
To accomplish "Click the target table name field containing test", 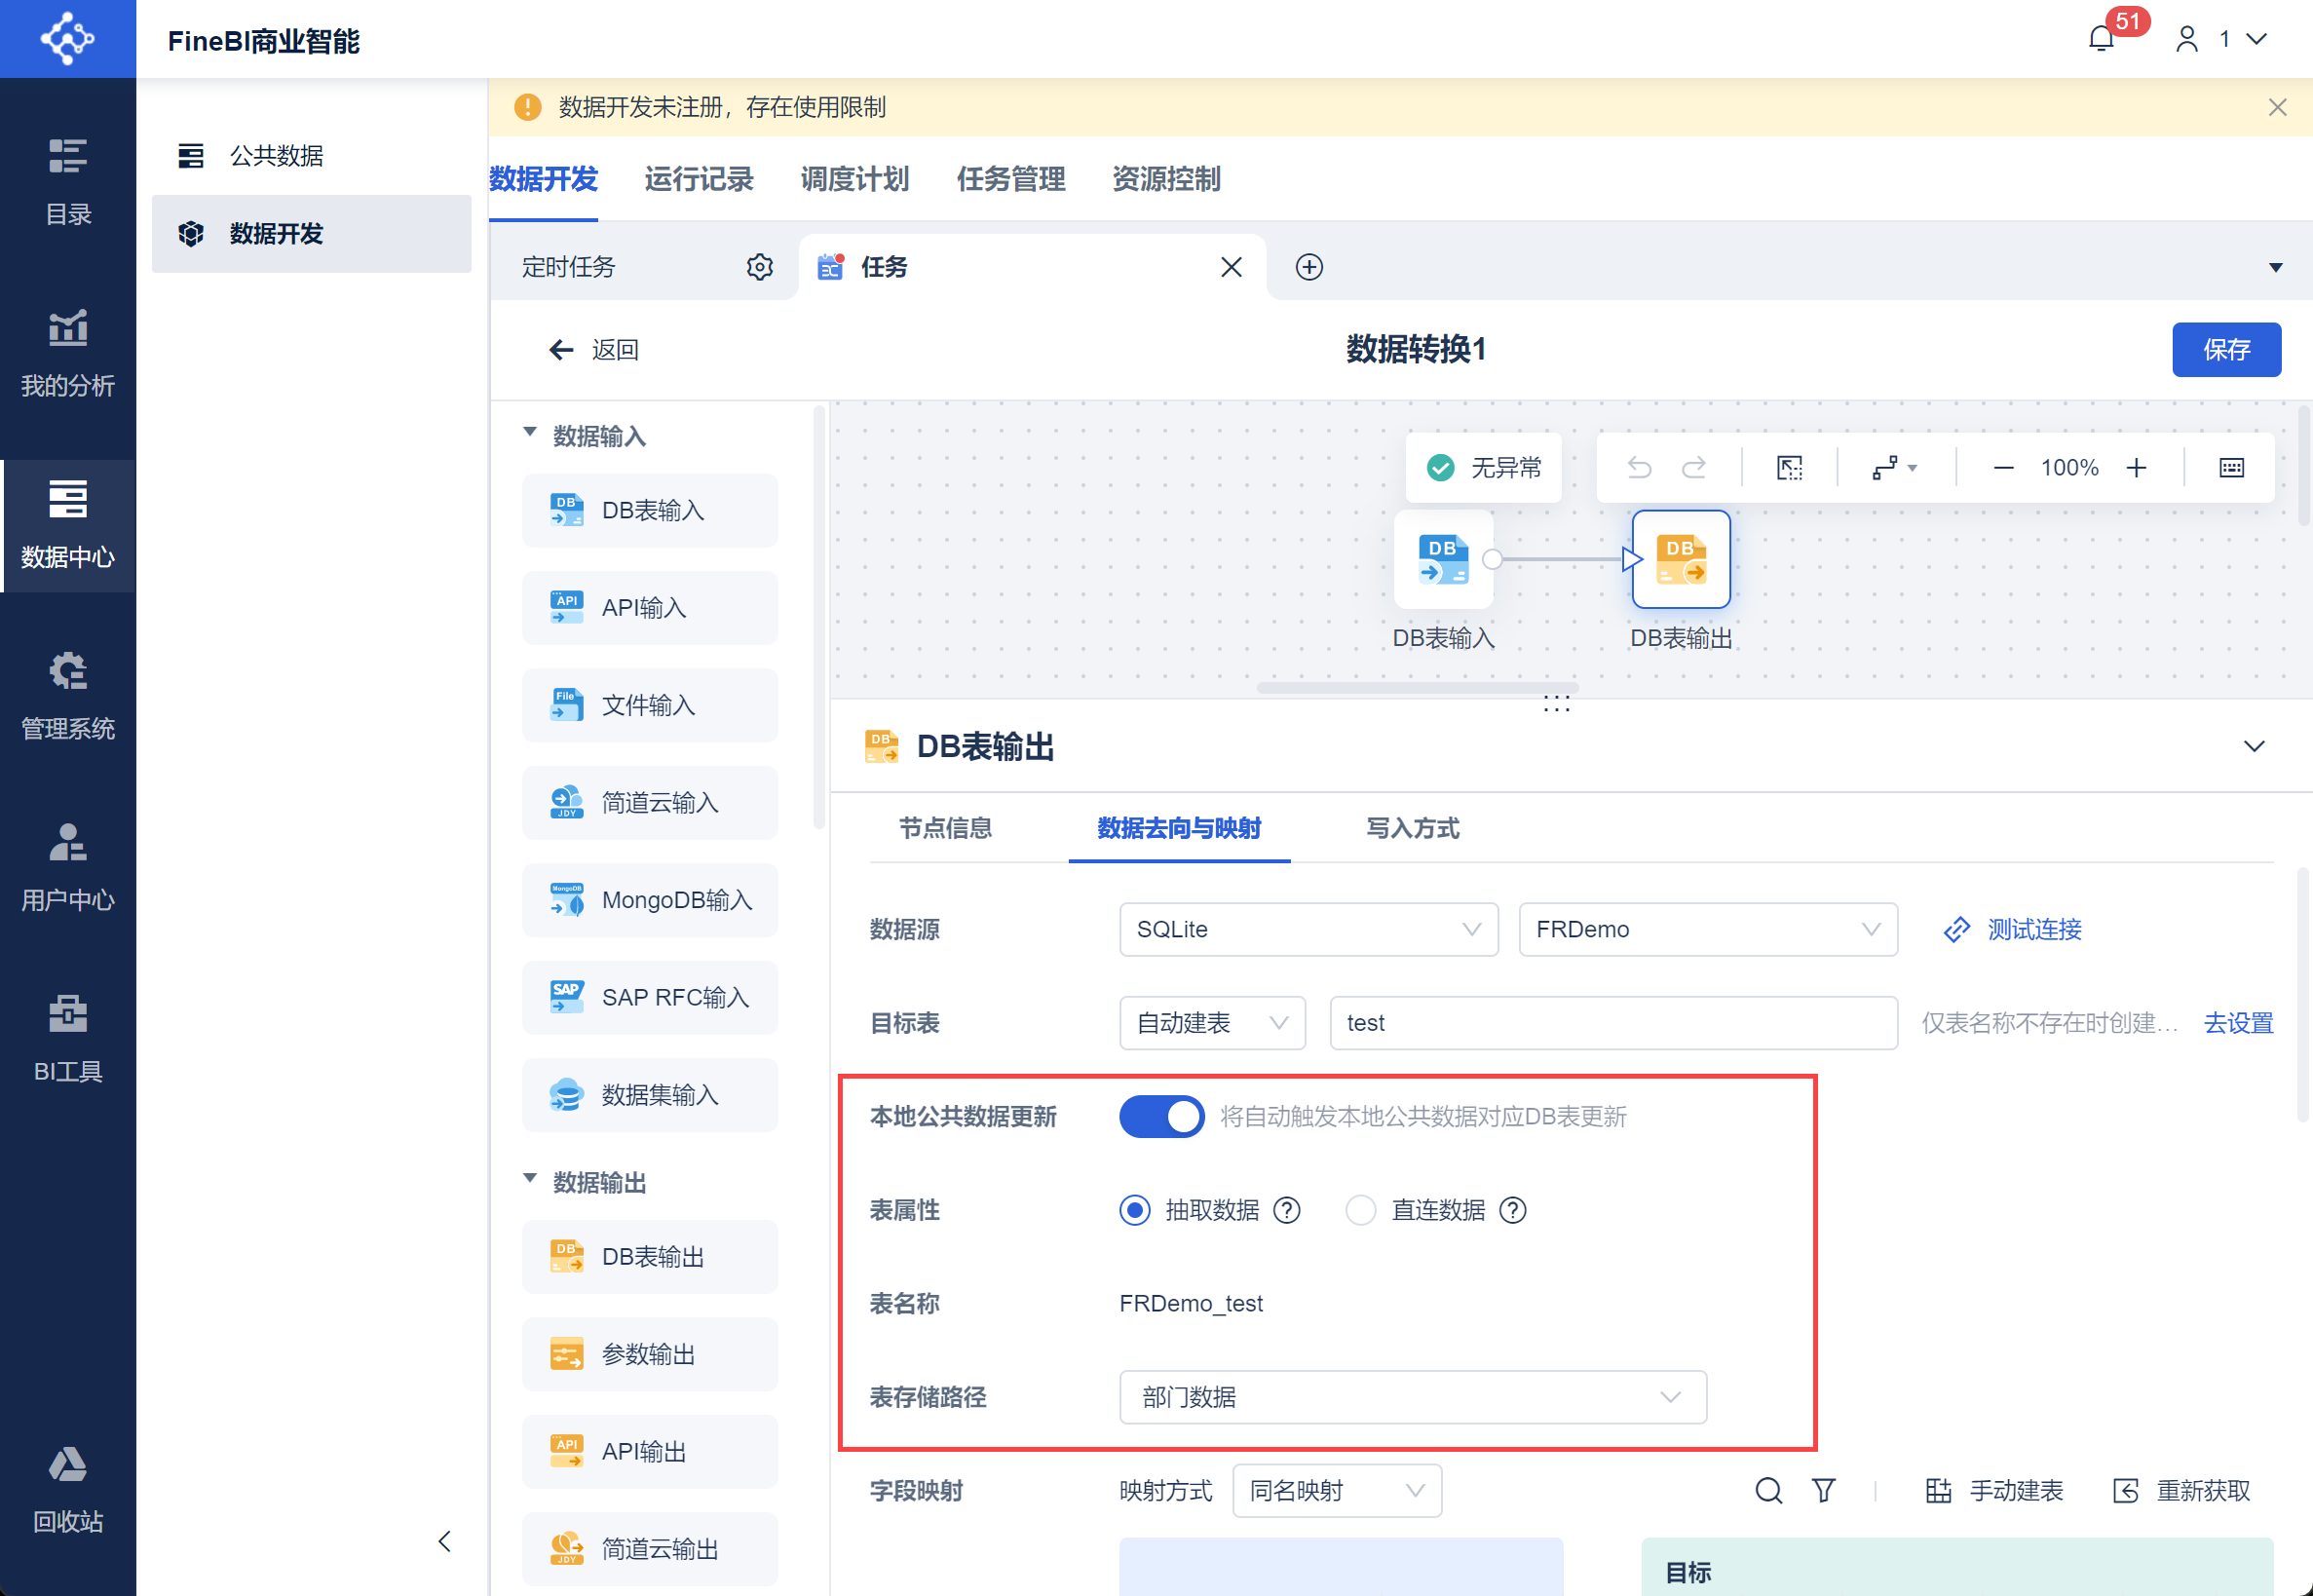I will click(x=1612, y=1023).
